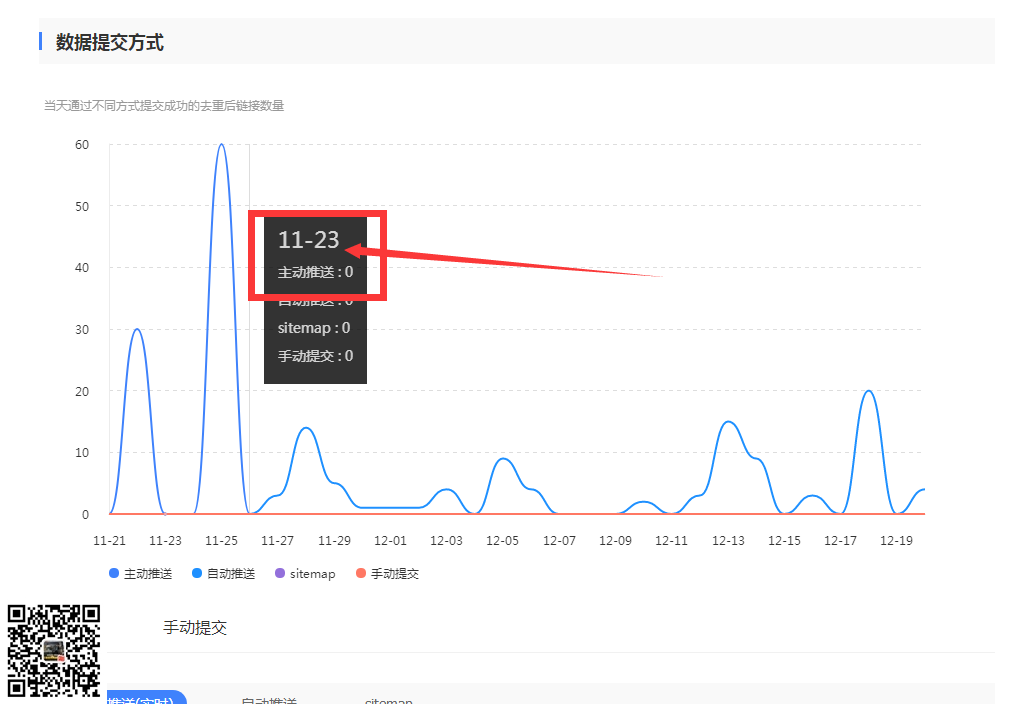Open the 手动提交 tab

point(195,628)
